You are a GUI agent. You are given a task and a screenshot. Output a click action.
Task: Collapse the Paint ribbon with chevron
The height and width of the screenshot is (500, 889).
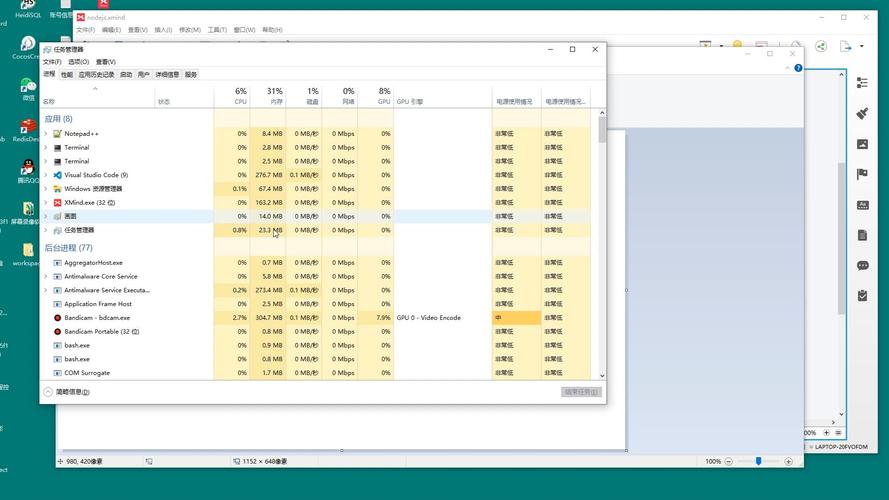788,68
